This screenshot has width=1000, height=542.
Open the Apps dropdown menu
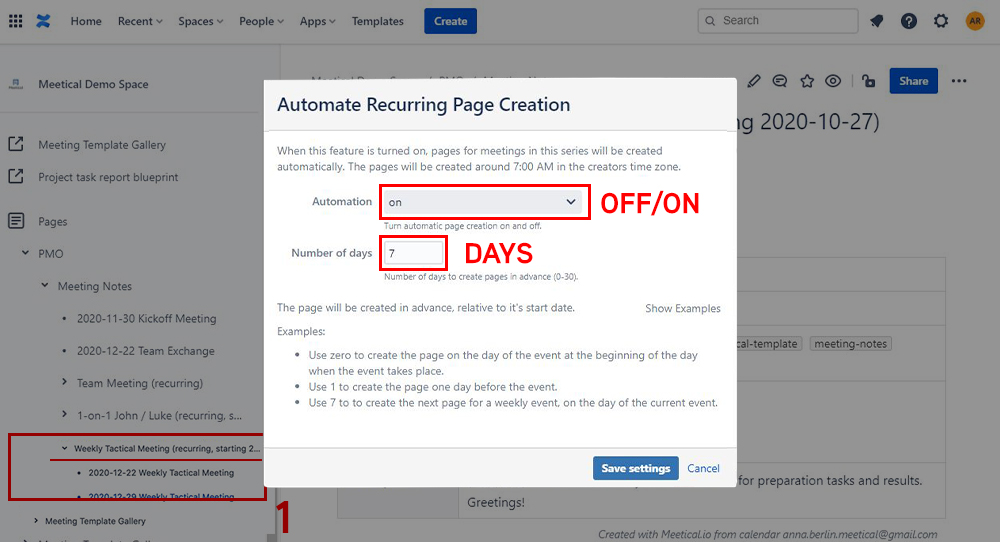[318, 21]
